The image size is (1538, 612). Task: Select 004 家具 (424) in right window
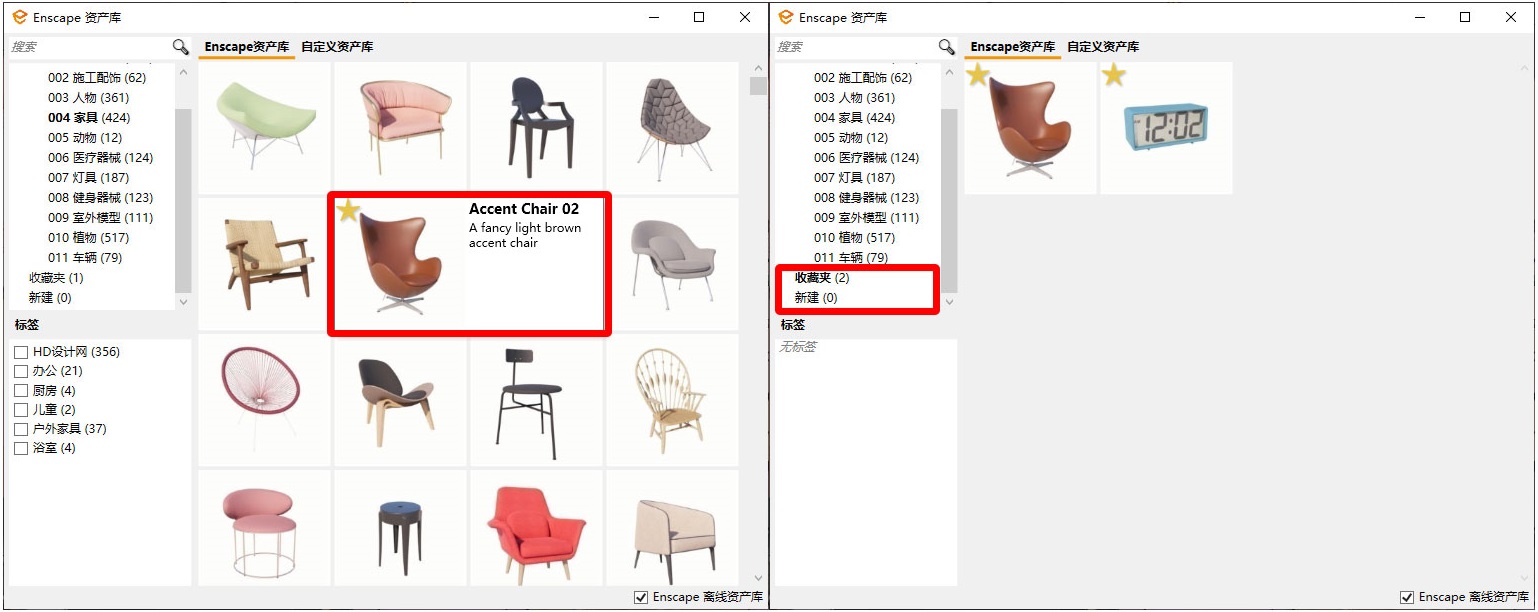(854, 118)
